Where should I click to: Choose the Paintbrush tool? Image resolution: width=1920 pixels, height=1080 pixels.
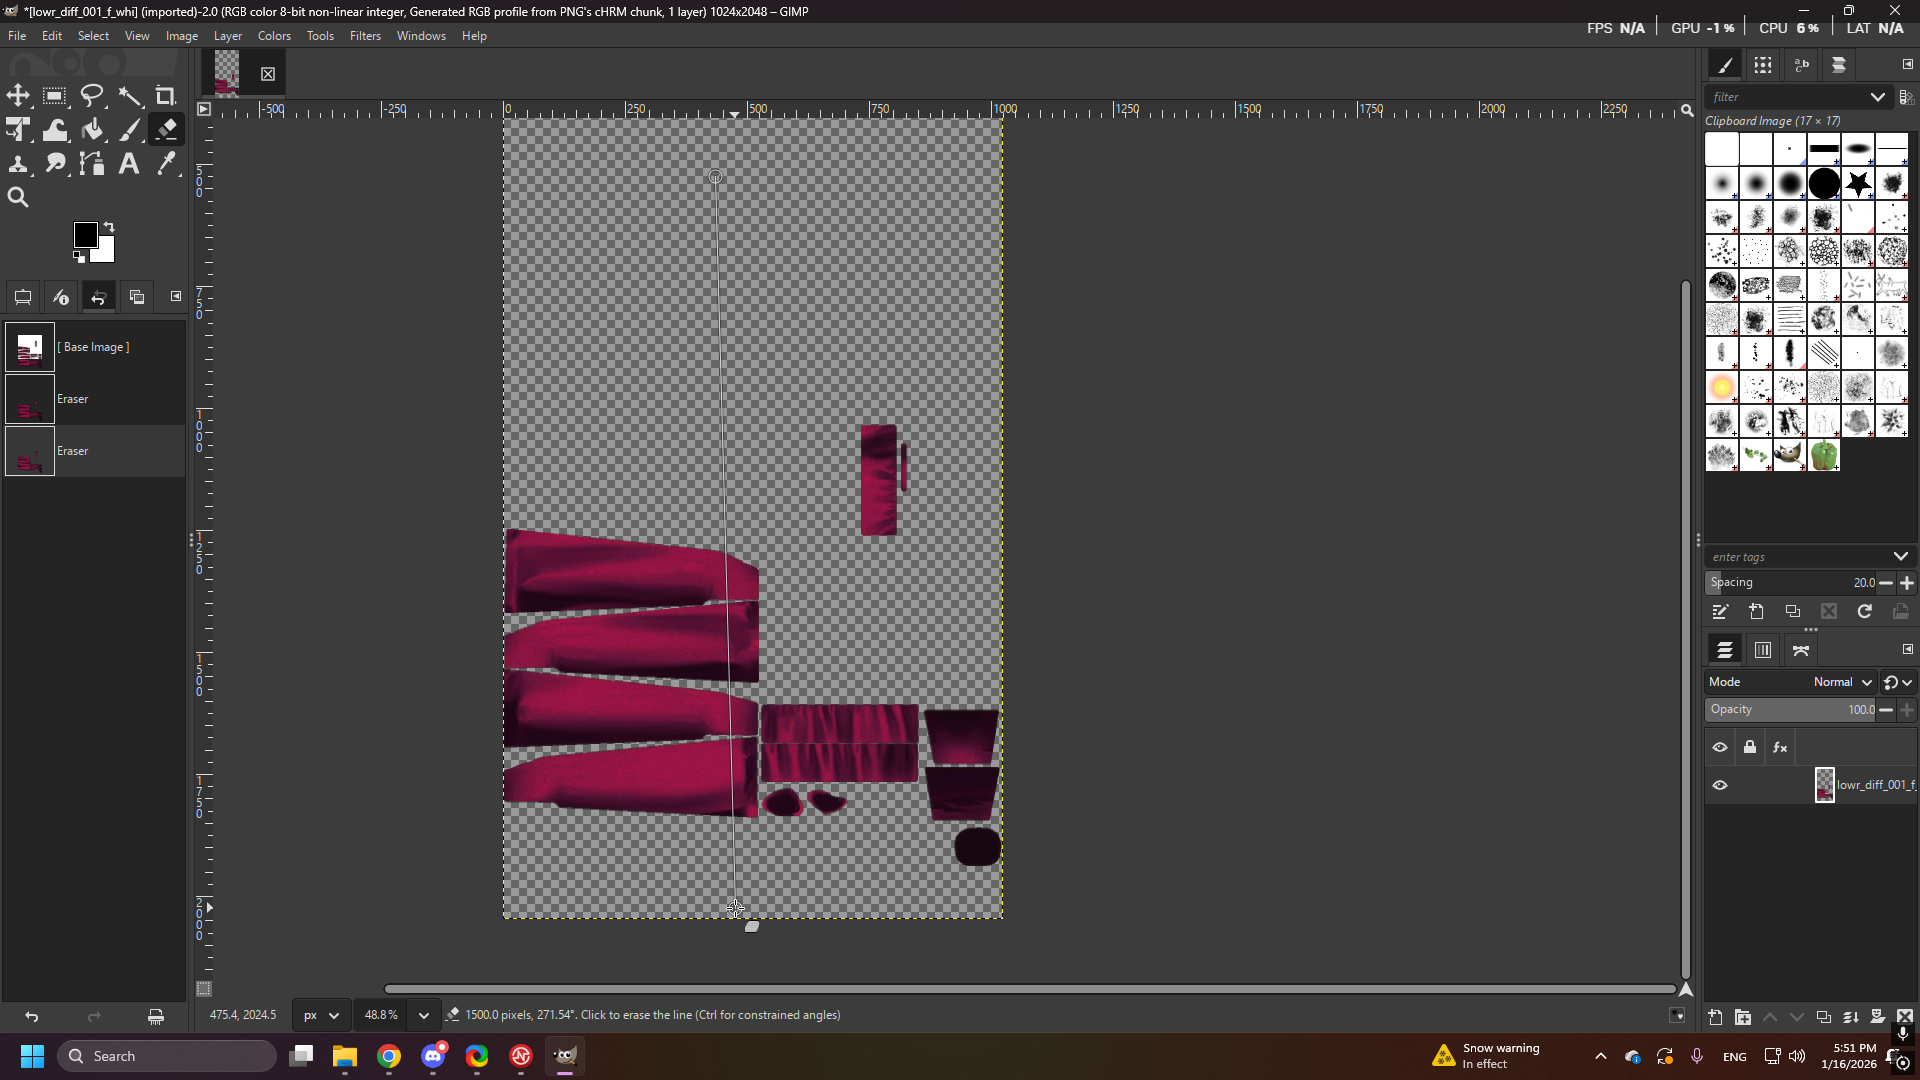[x=130, y=130]
